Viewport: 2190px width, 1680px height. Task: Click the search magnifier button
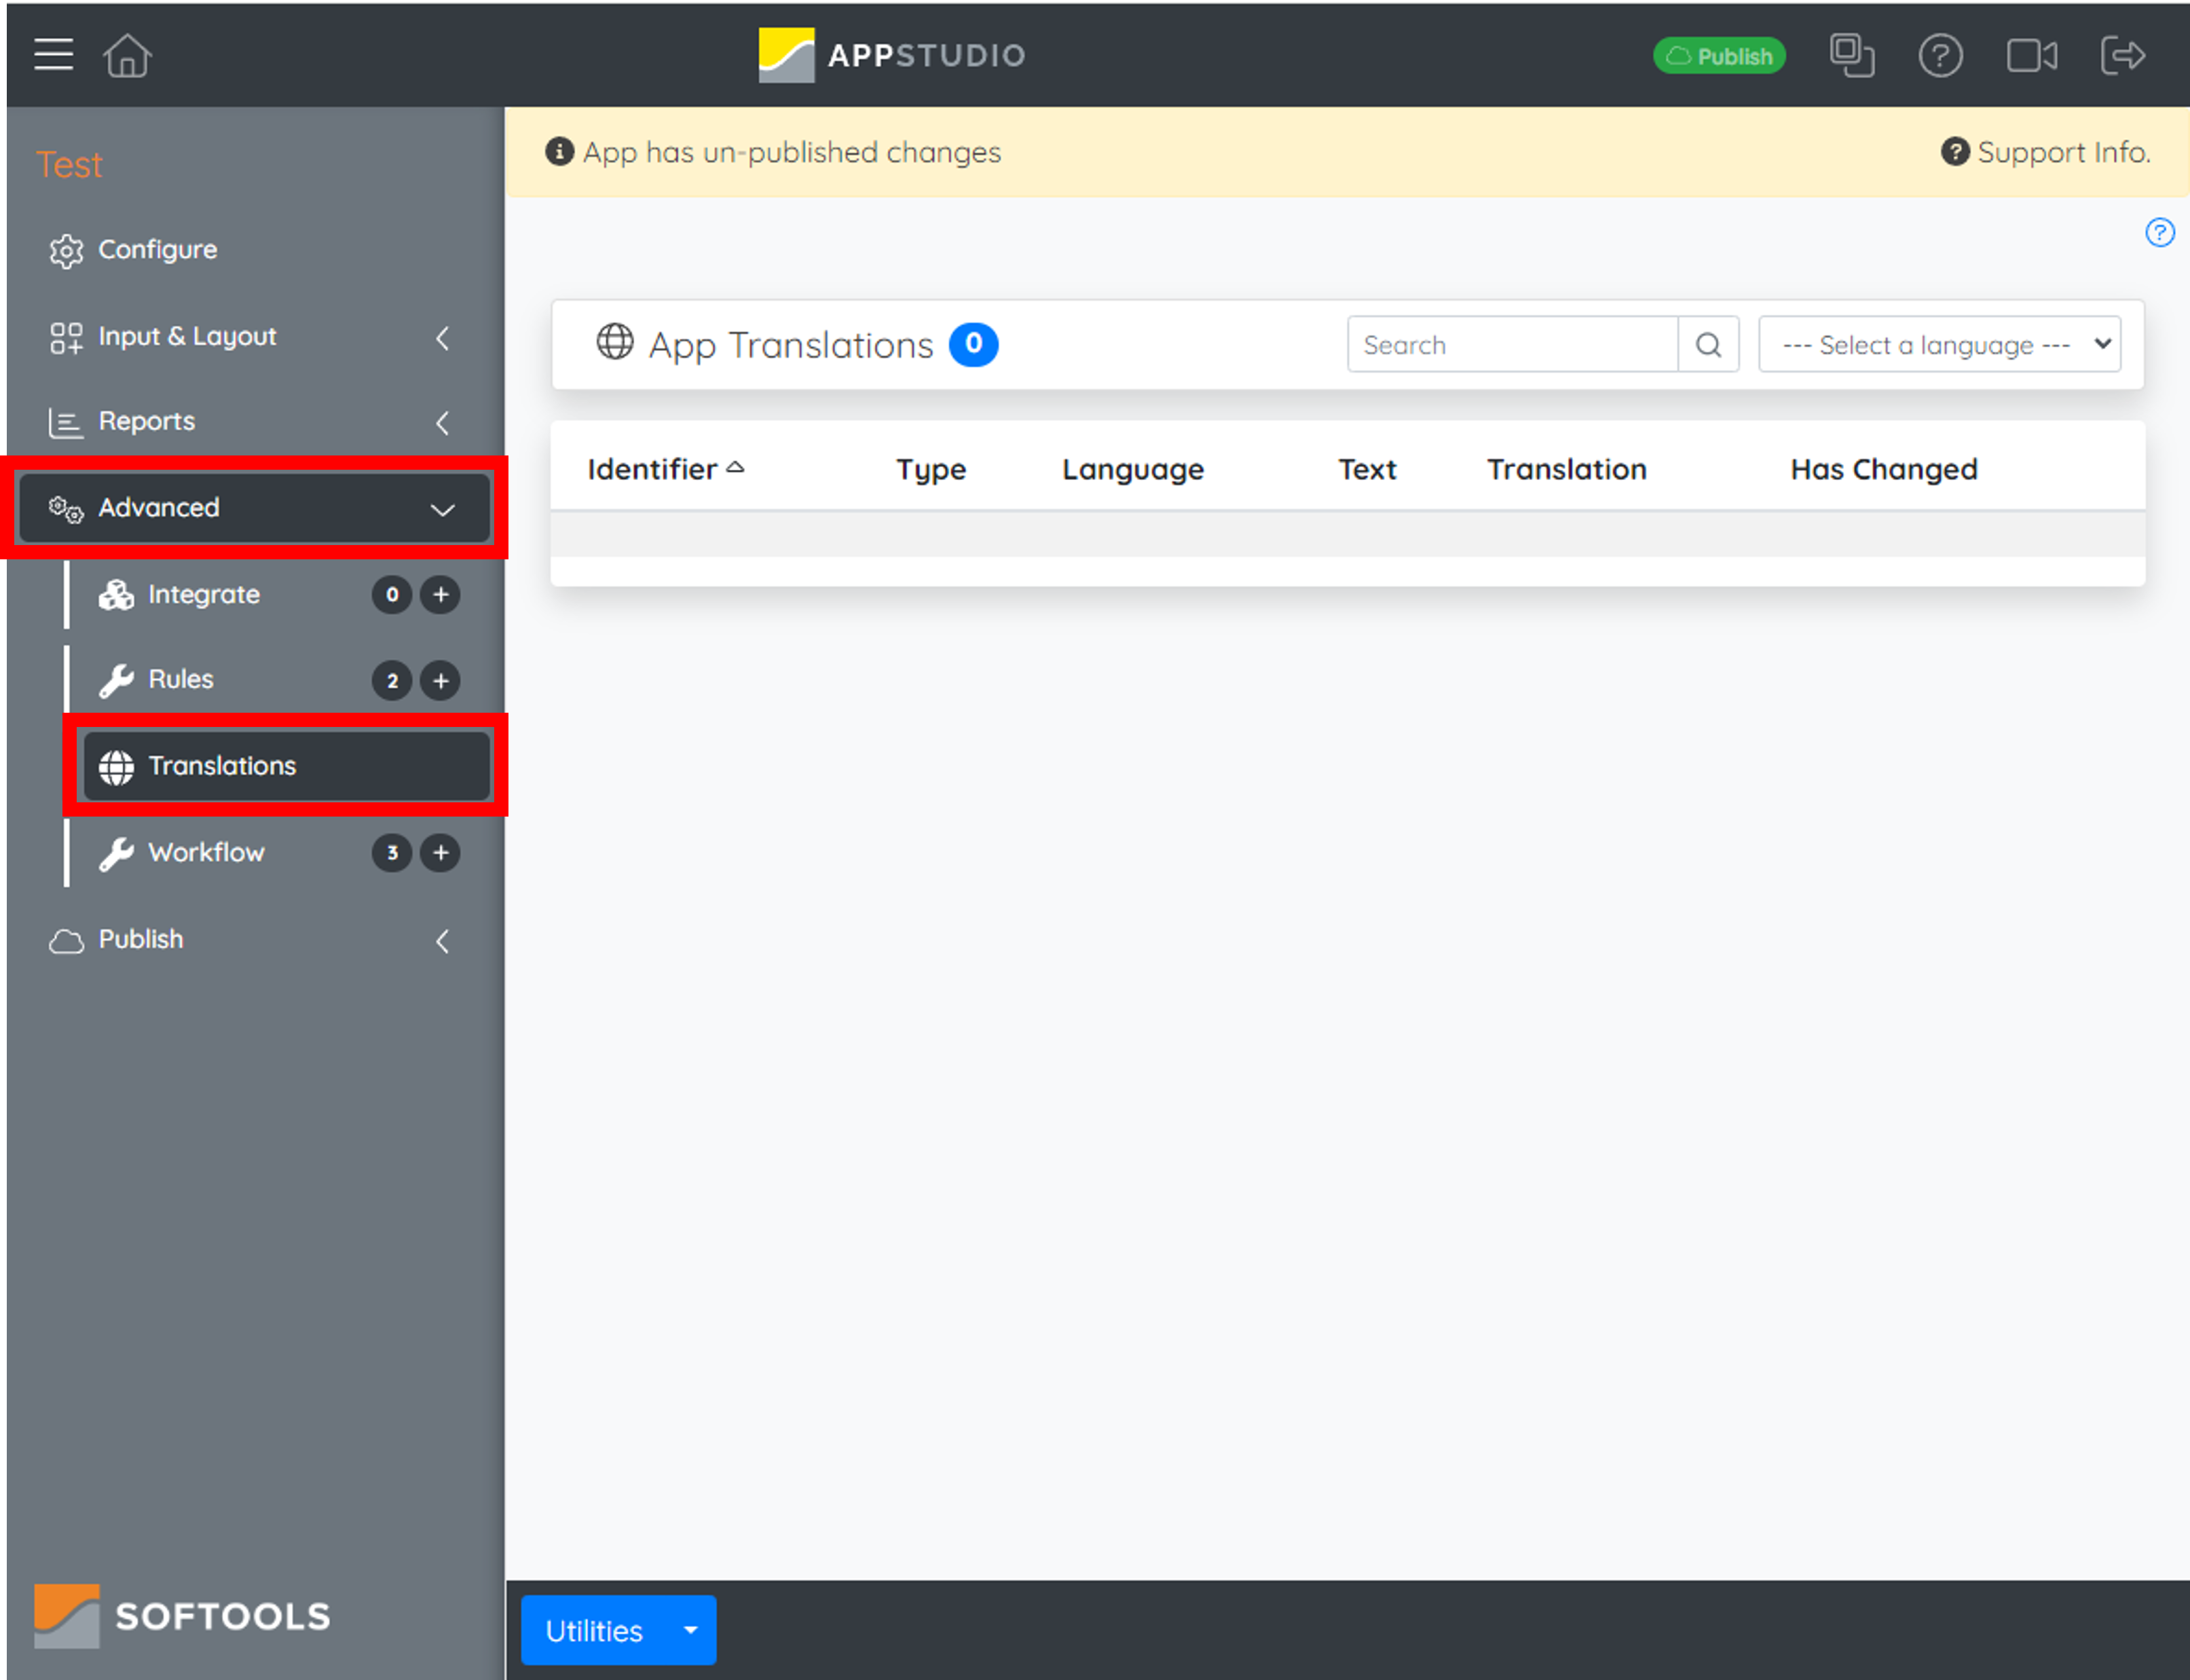[1708, 345]
